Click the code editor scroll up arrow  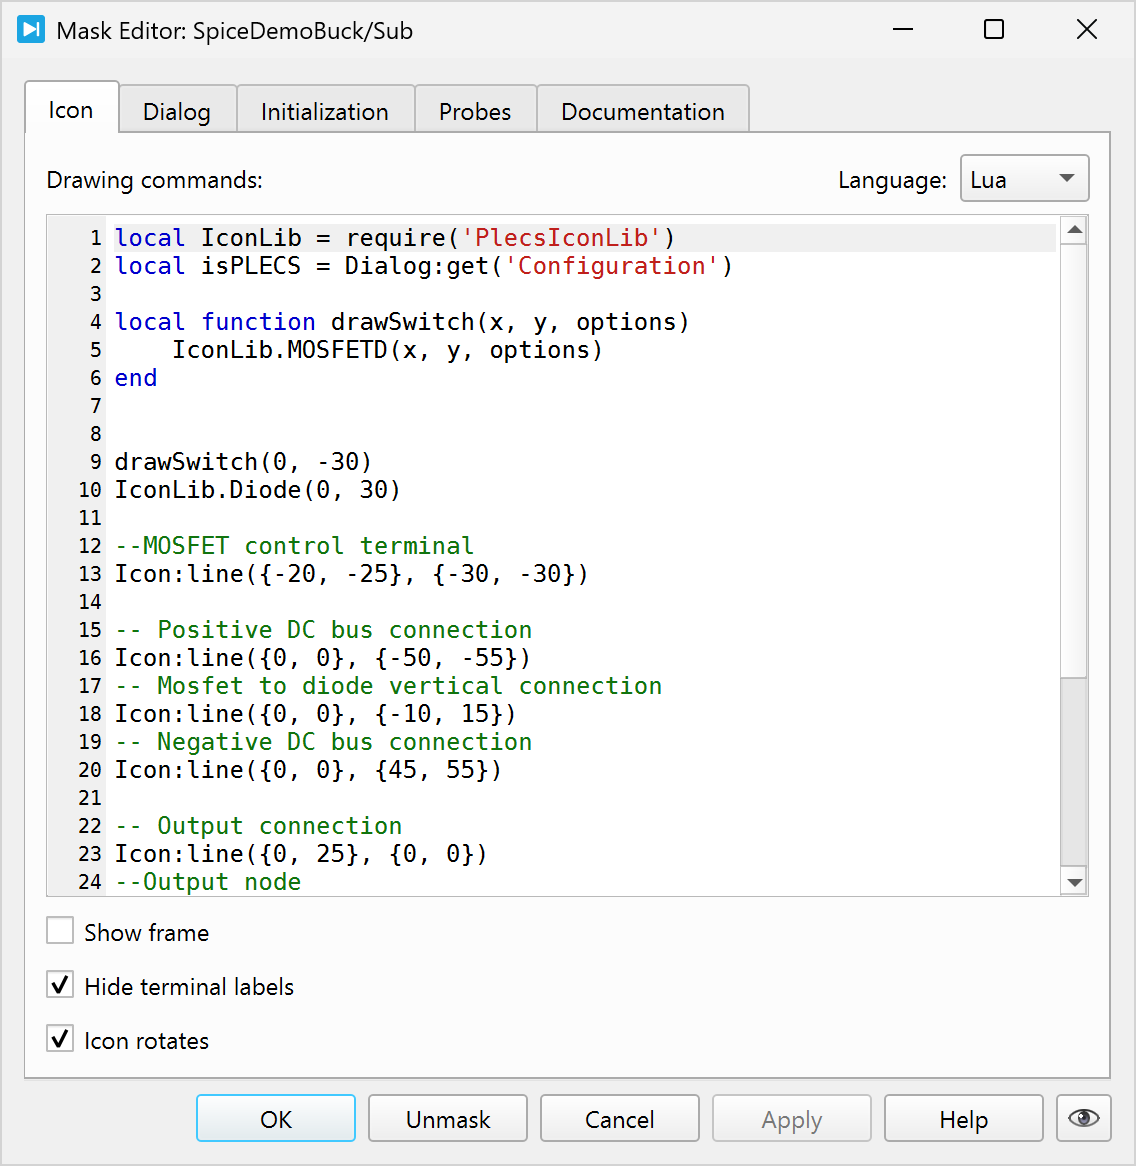click(x=1075, y=231)
